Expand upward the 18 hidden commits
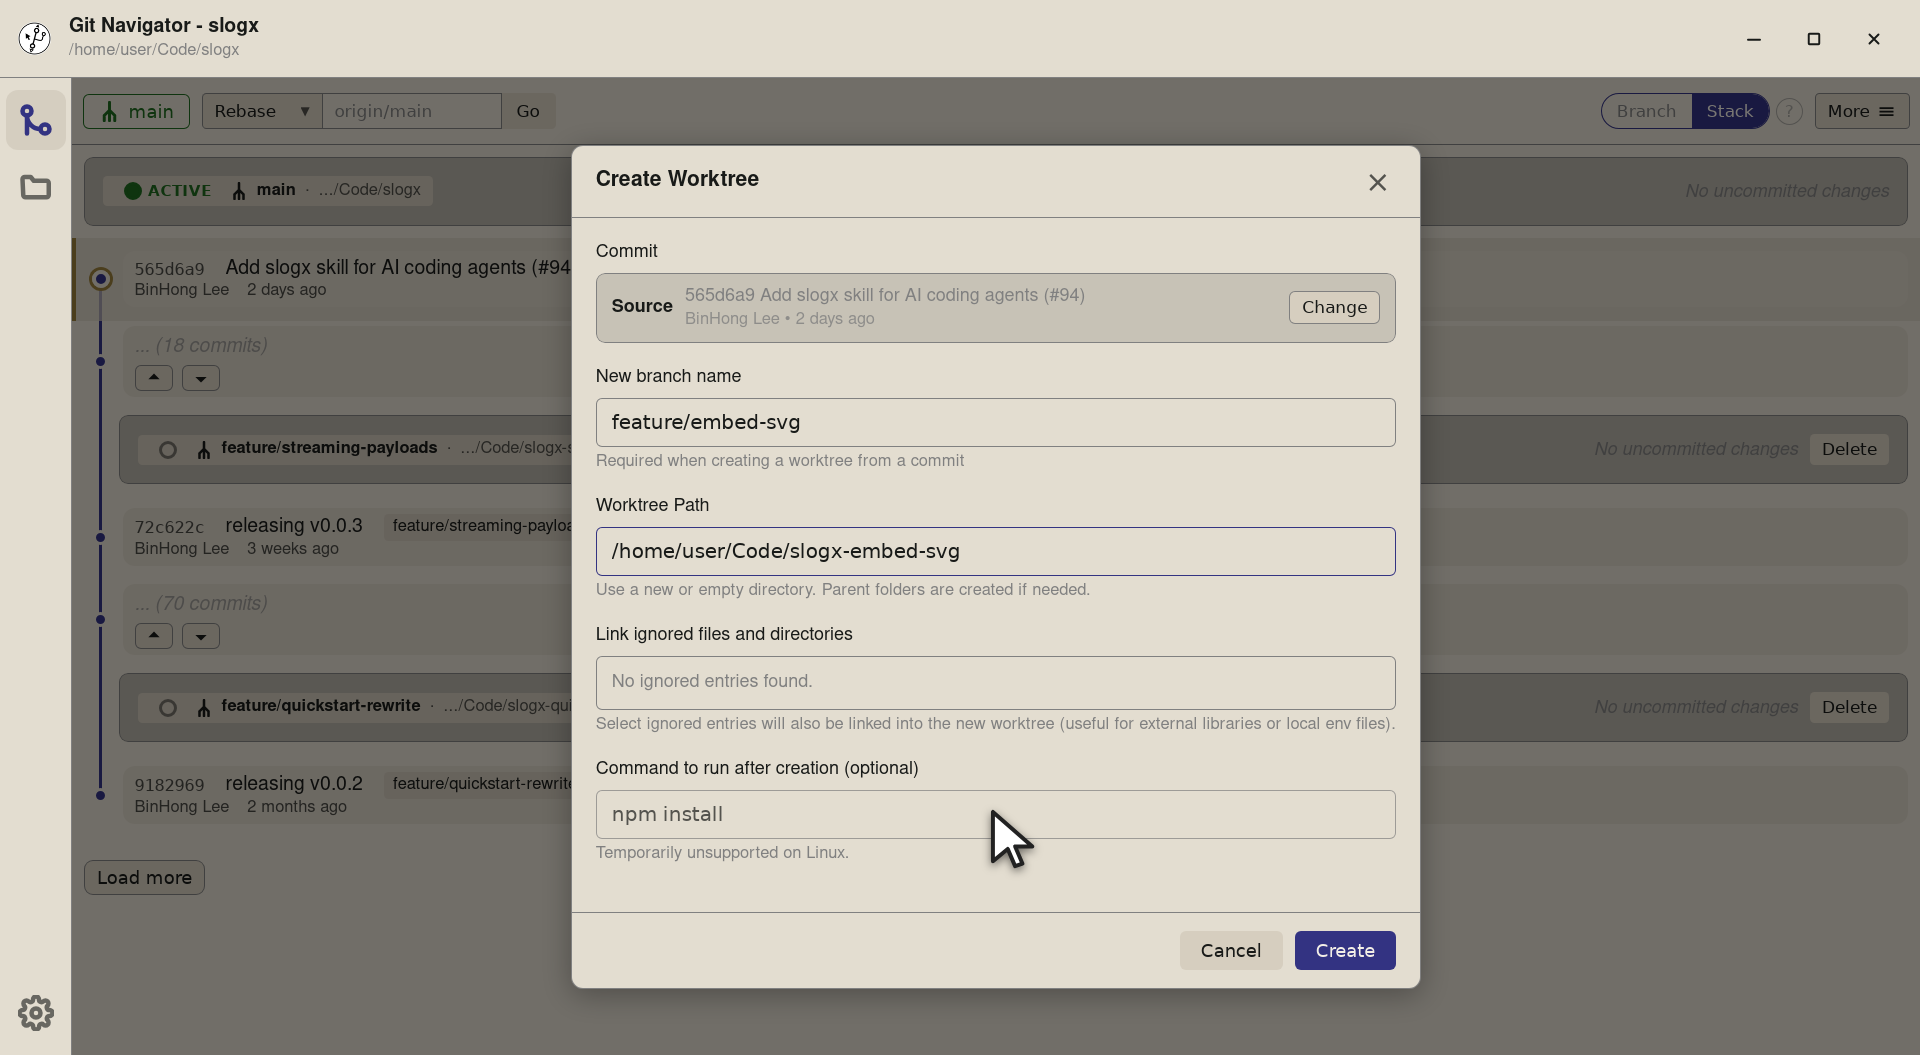This screenshot has height=1055, width=1920. click(154, 378)
